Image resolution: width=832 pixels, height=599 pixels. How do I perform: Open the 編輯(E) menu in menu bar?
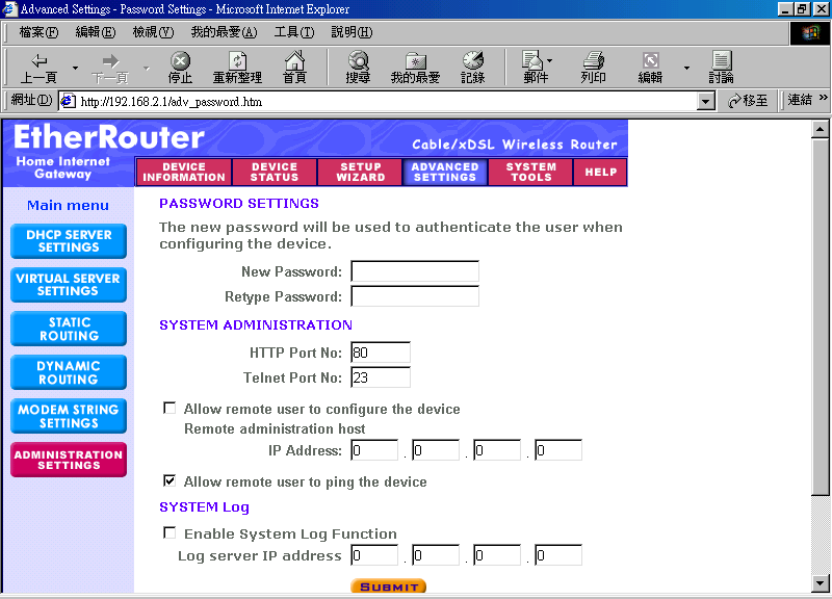point(96,32)
